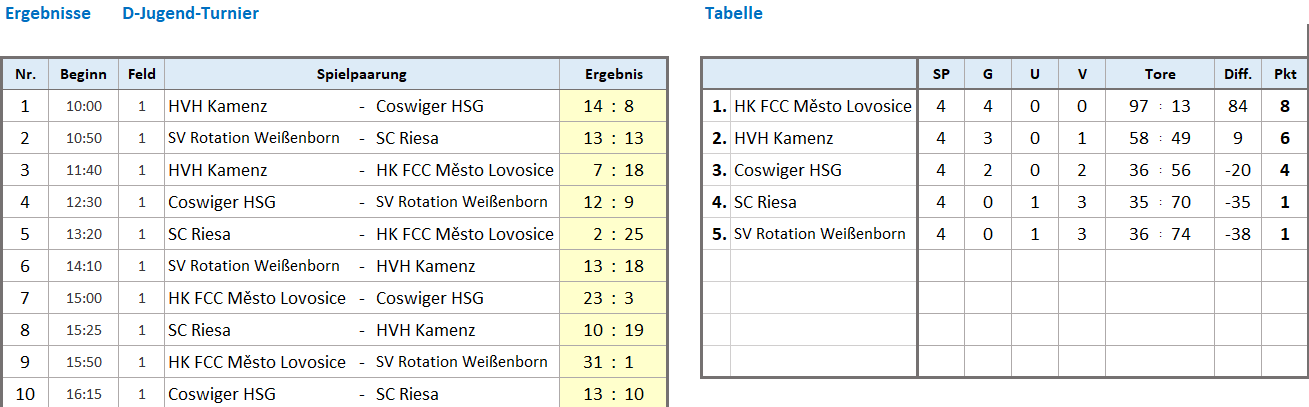Screen dimensions: 1309x407
Task: Select the Tabelle heading
Action: coord(733,13)
